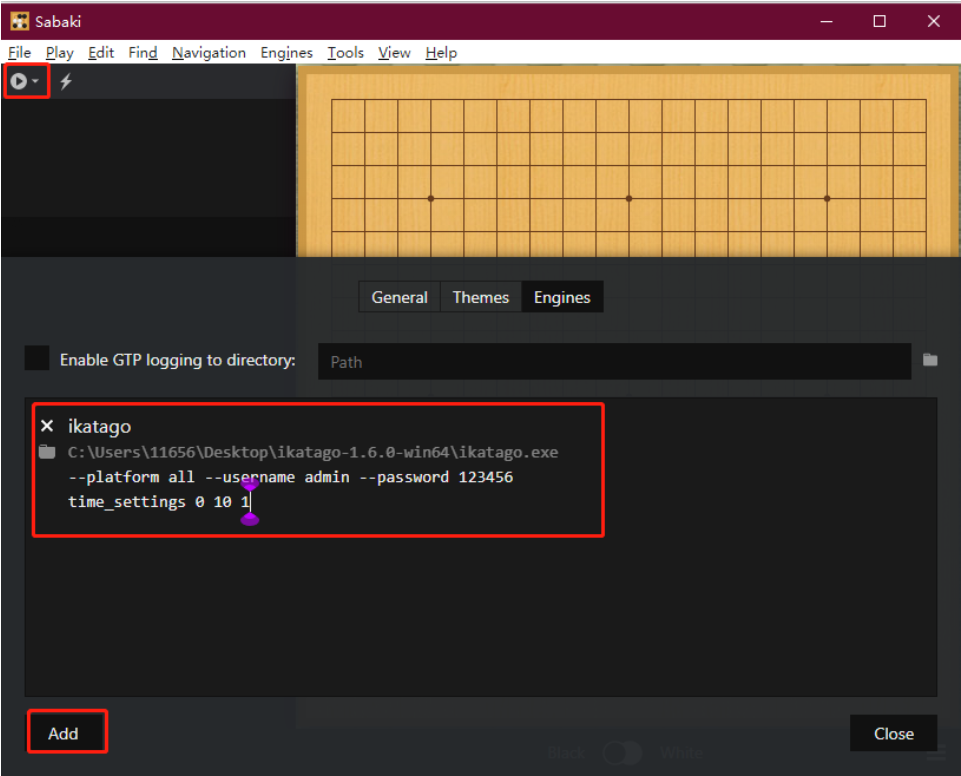Open GTP log directory folder browser icon
The height and width of the screenshot is (776, 961).
click(x=930, y=360)
